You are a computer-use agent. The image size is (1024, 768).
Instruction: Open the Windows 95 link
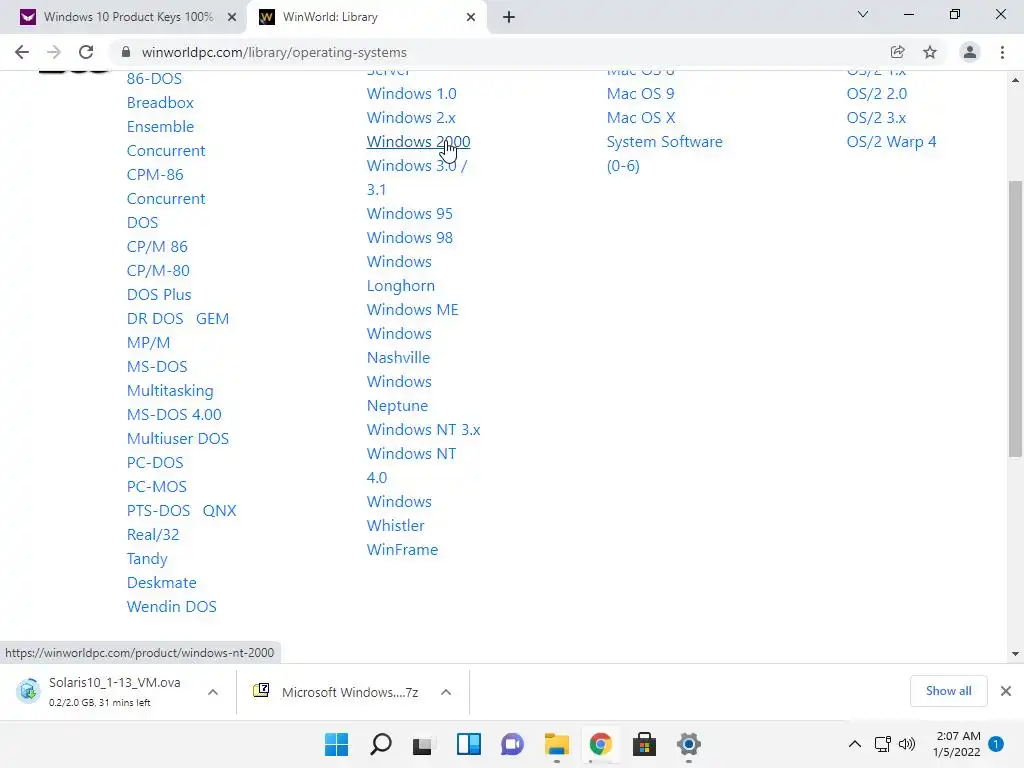409,214
